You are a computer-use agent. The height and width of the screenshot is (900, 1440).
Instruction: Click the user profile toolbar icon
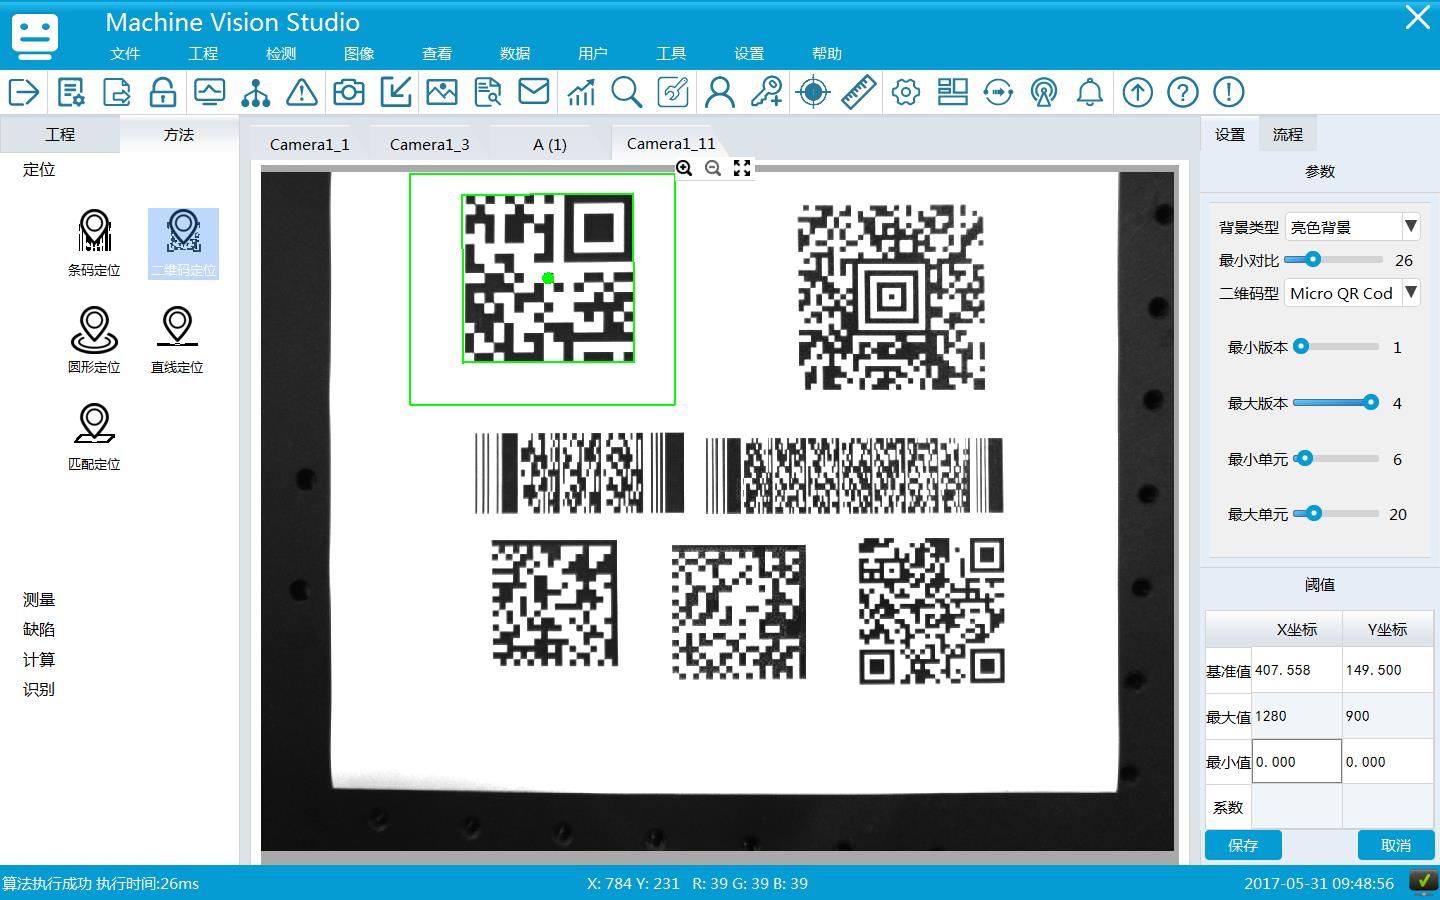[720, 92]
